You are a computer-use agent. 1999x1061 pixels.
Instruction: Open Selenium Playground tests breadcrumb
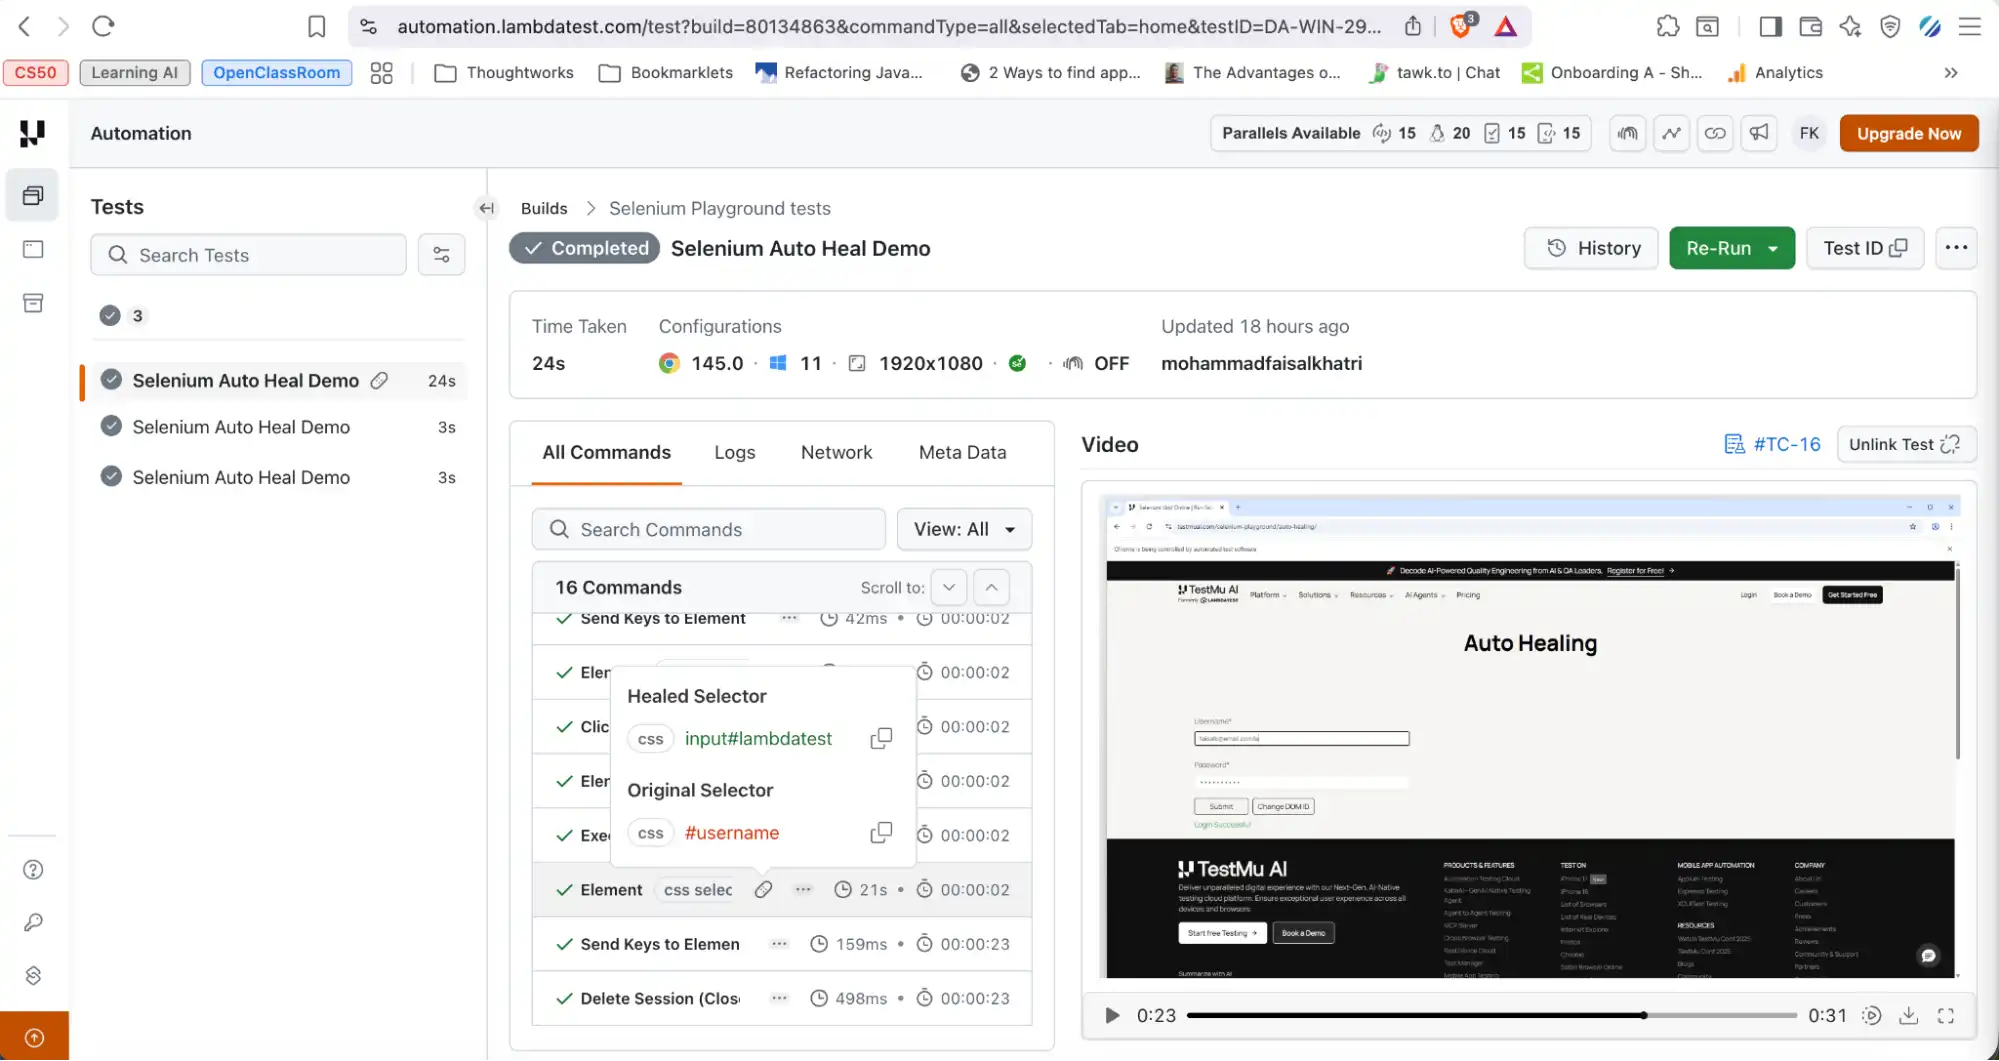pyautogui.click(x=720, y=209)
